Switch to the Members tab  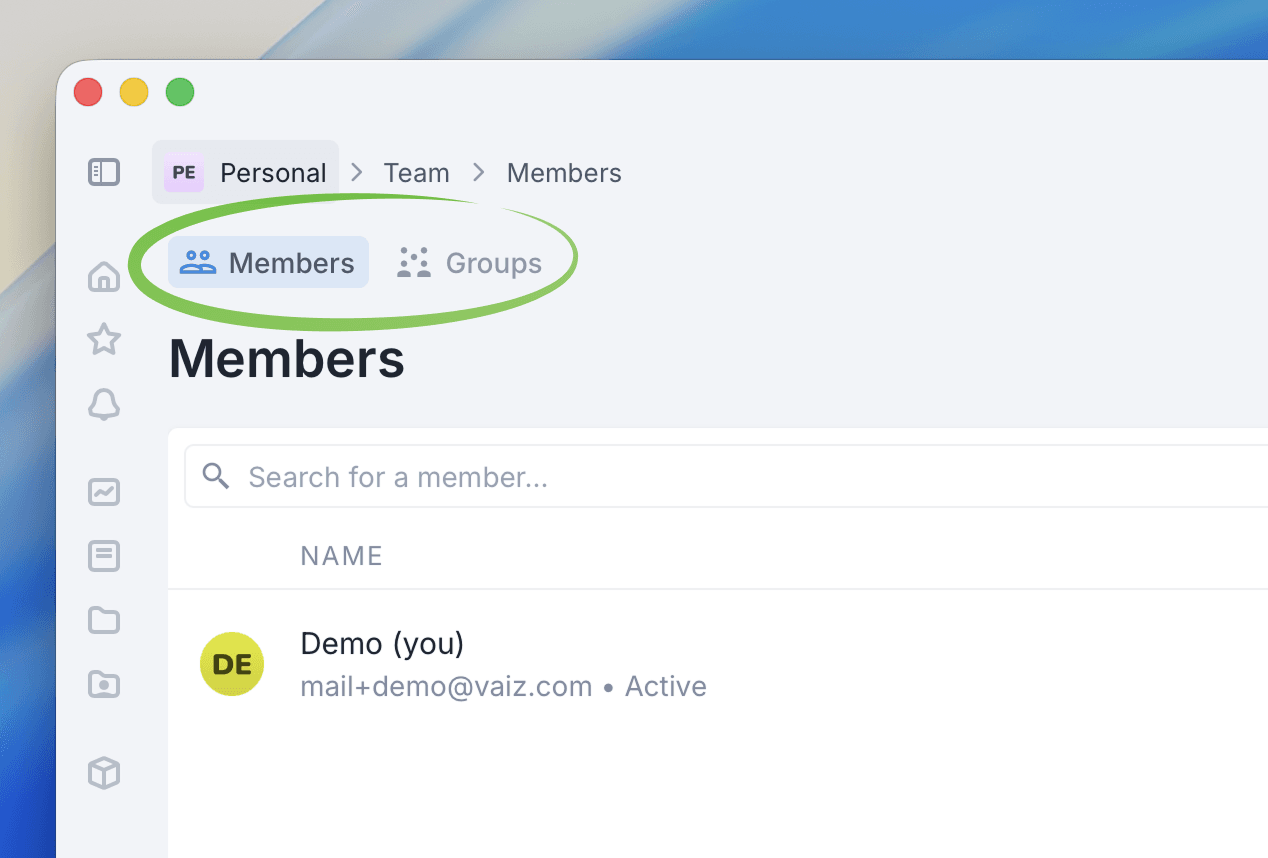(268, 263)
